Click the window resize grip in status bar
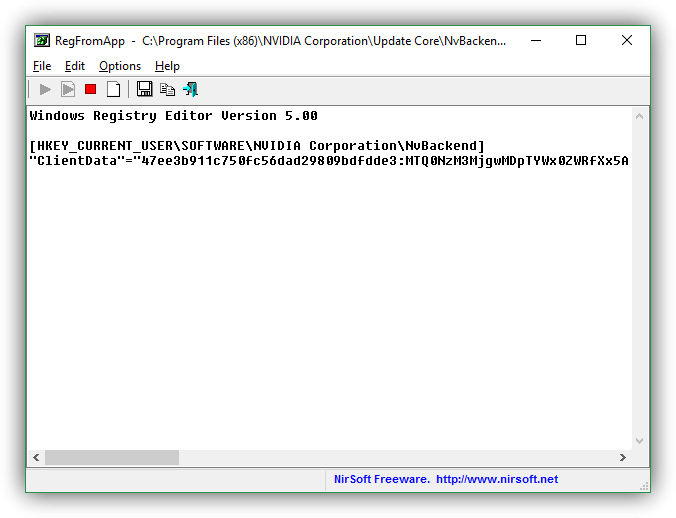Image resolution: width=676 pixels, height=518 pixels. (x=644, y=487)
